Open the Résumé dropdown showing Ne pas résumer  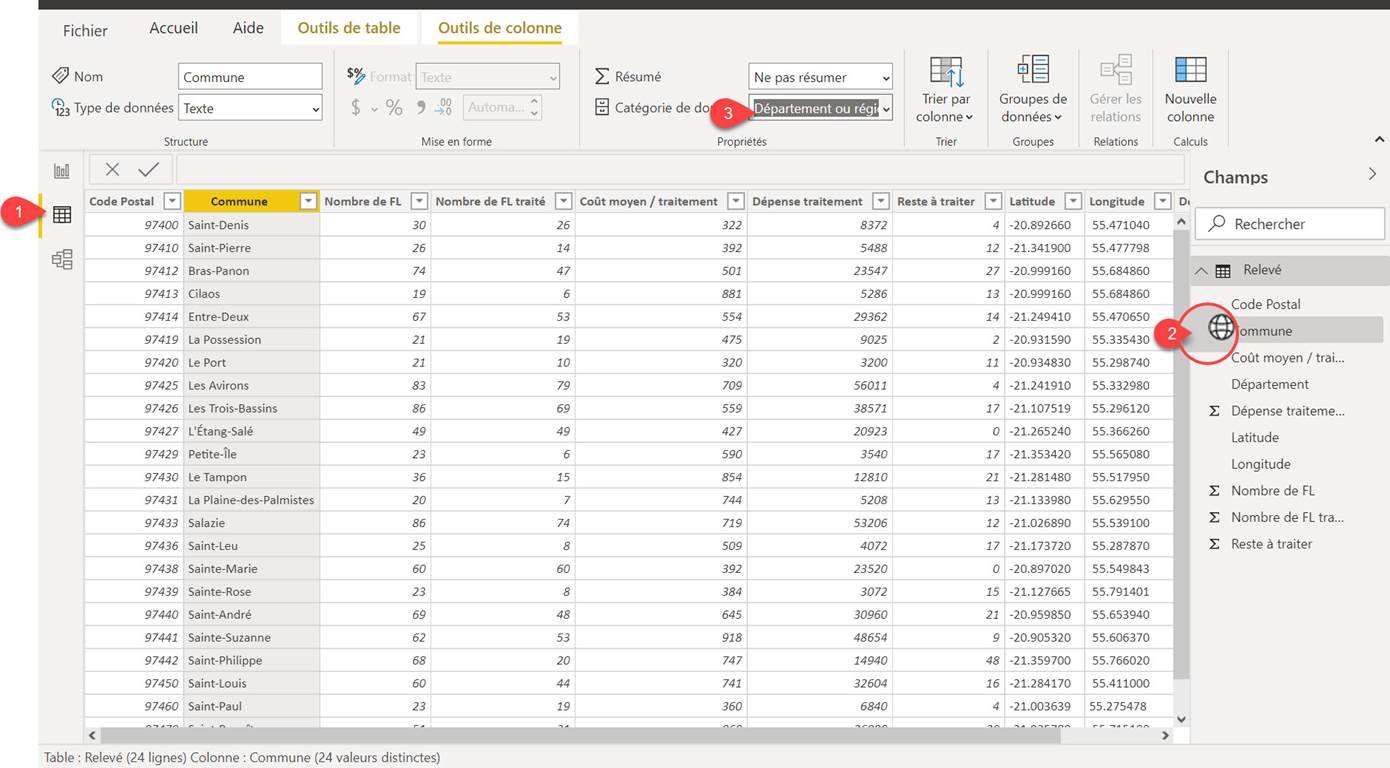pos(820,77)
